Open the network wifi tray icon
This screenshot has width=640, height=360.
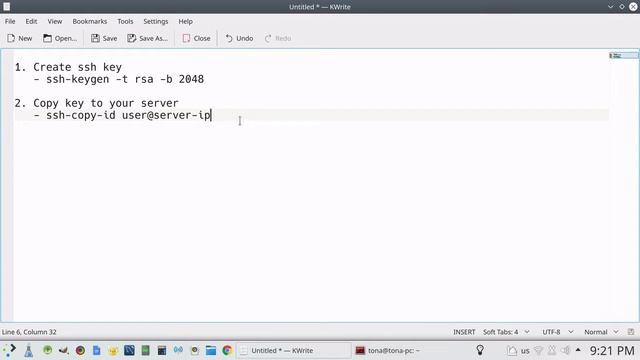coord(538,350)
